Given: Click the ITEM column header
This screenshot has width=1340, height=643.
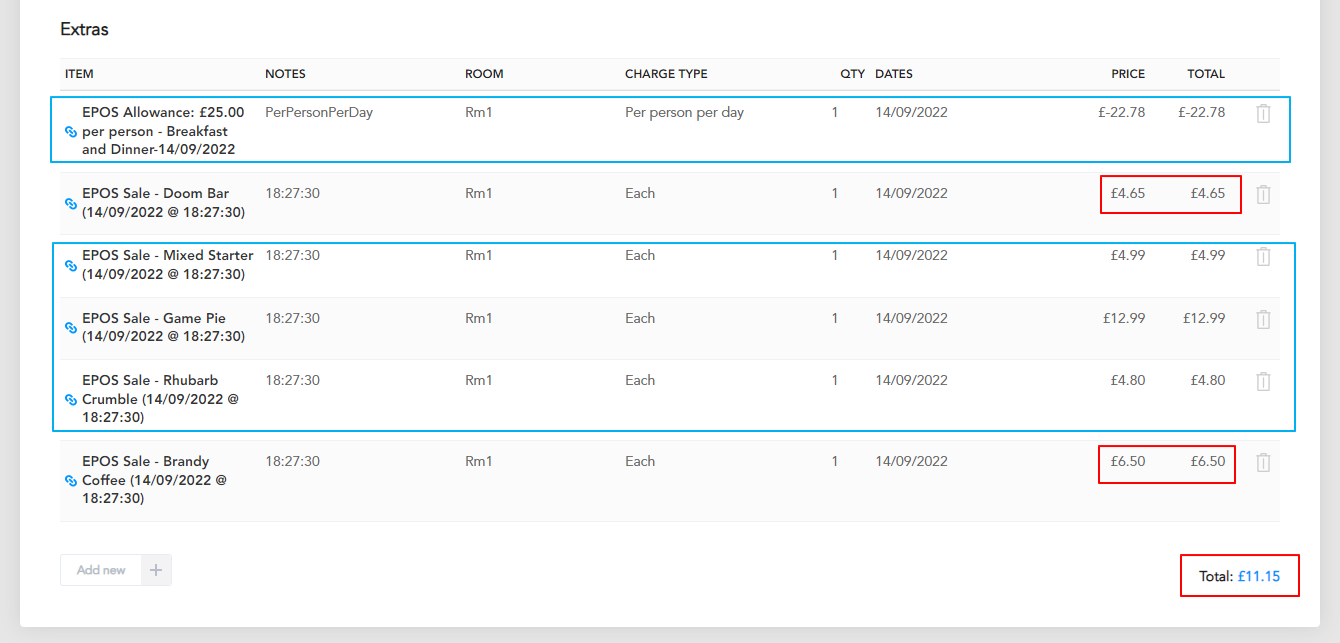Looking at the screenshot, I should click(79, 74).
